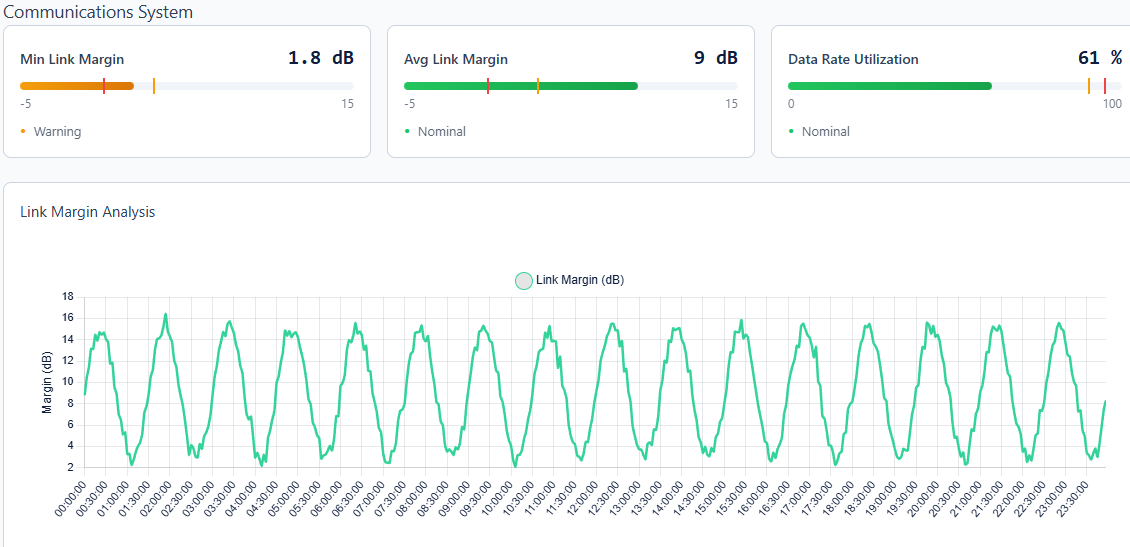Select orange threshold marker on Min Link Margin gauge
Screen dimensions: 1130x547
(154, 86)
